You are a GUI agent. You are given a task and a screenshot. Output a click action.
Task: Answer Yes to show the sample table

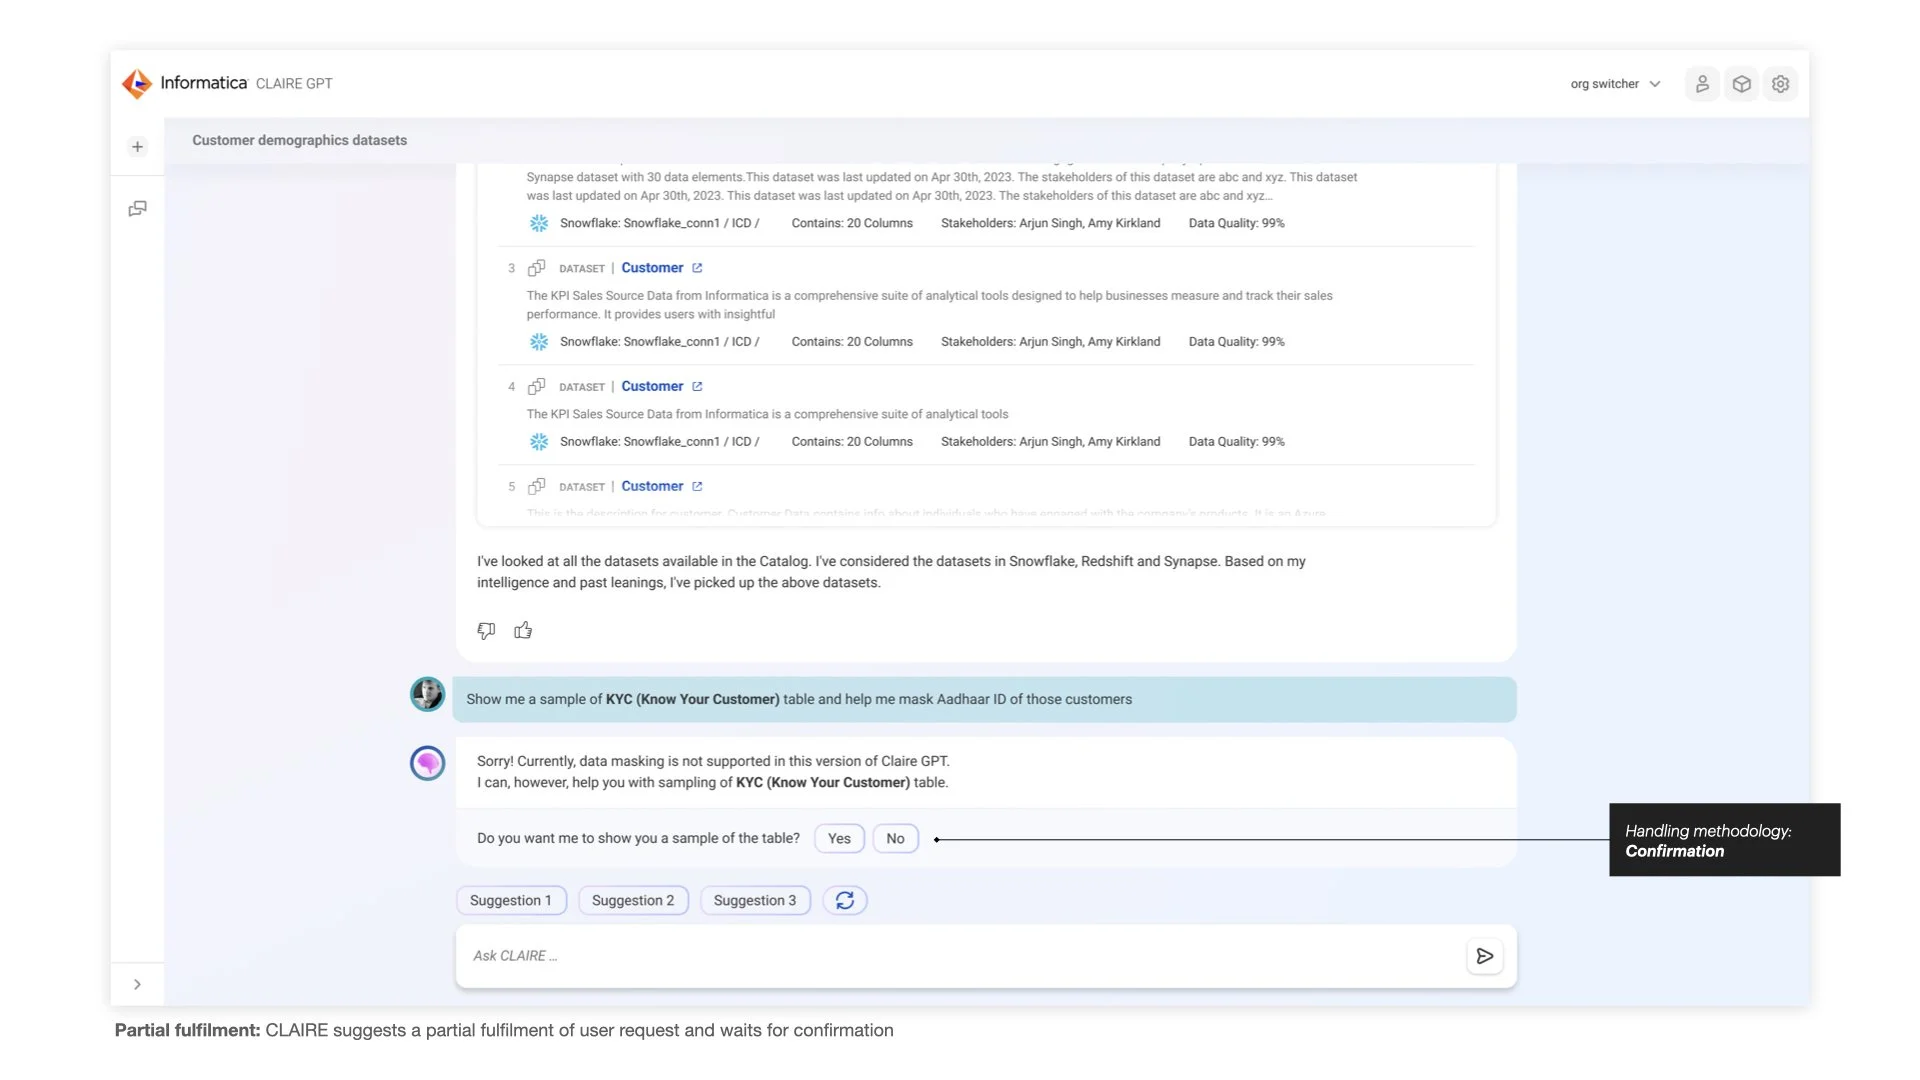pyautogui.click(x=839, y=838)
